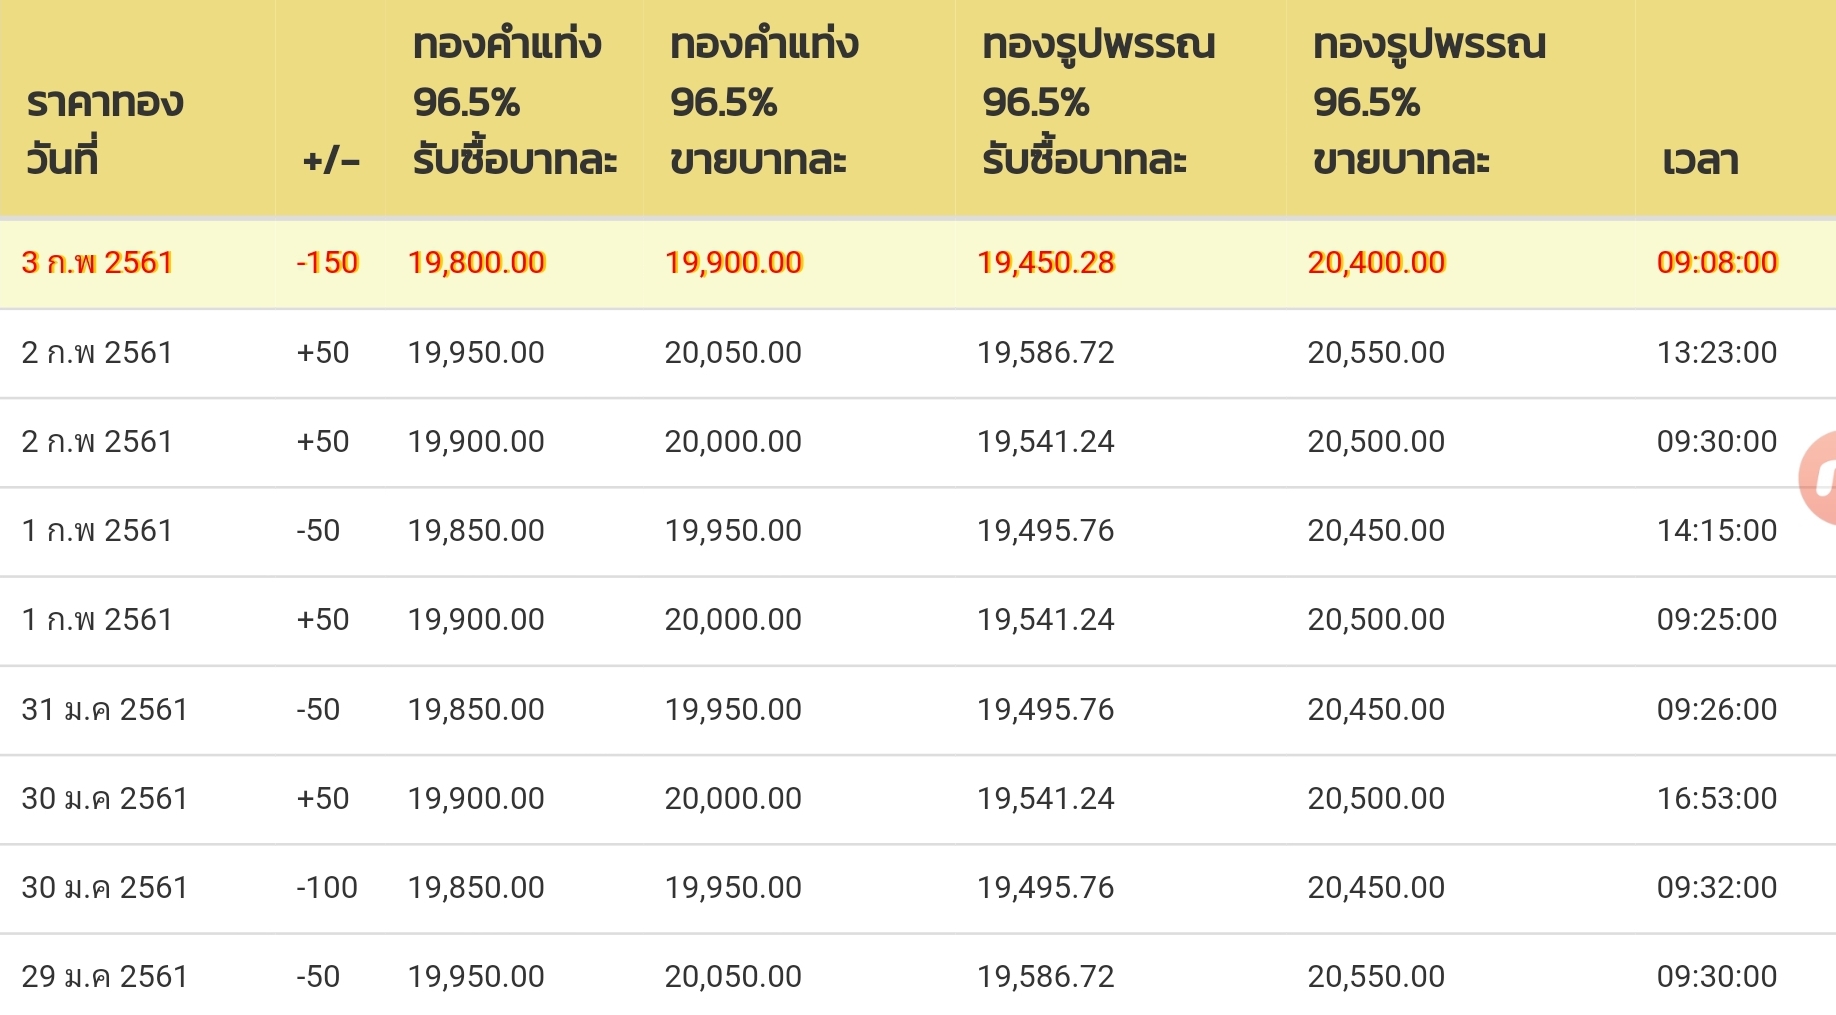This screenshot has height=1015, width=1836.
Task: Select ทองคำแท่ง 96.5% ขายบาทละ header
Action: click(x=764, y=102)
